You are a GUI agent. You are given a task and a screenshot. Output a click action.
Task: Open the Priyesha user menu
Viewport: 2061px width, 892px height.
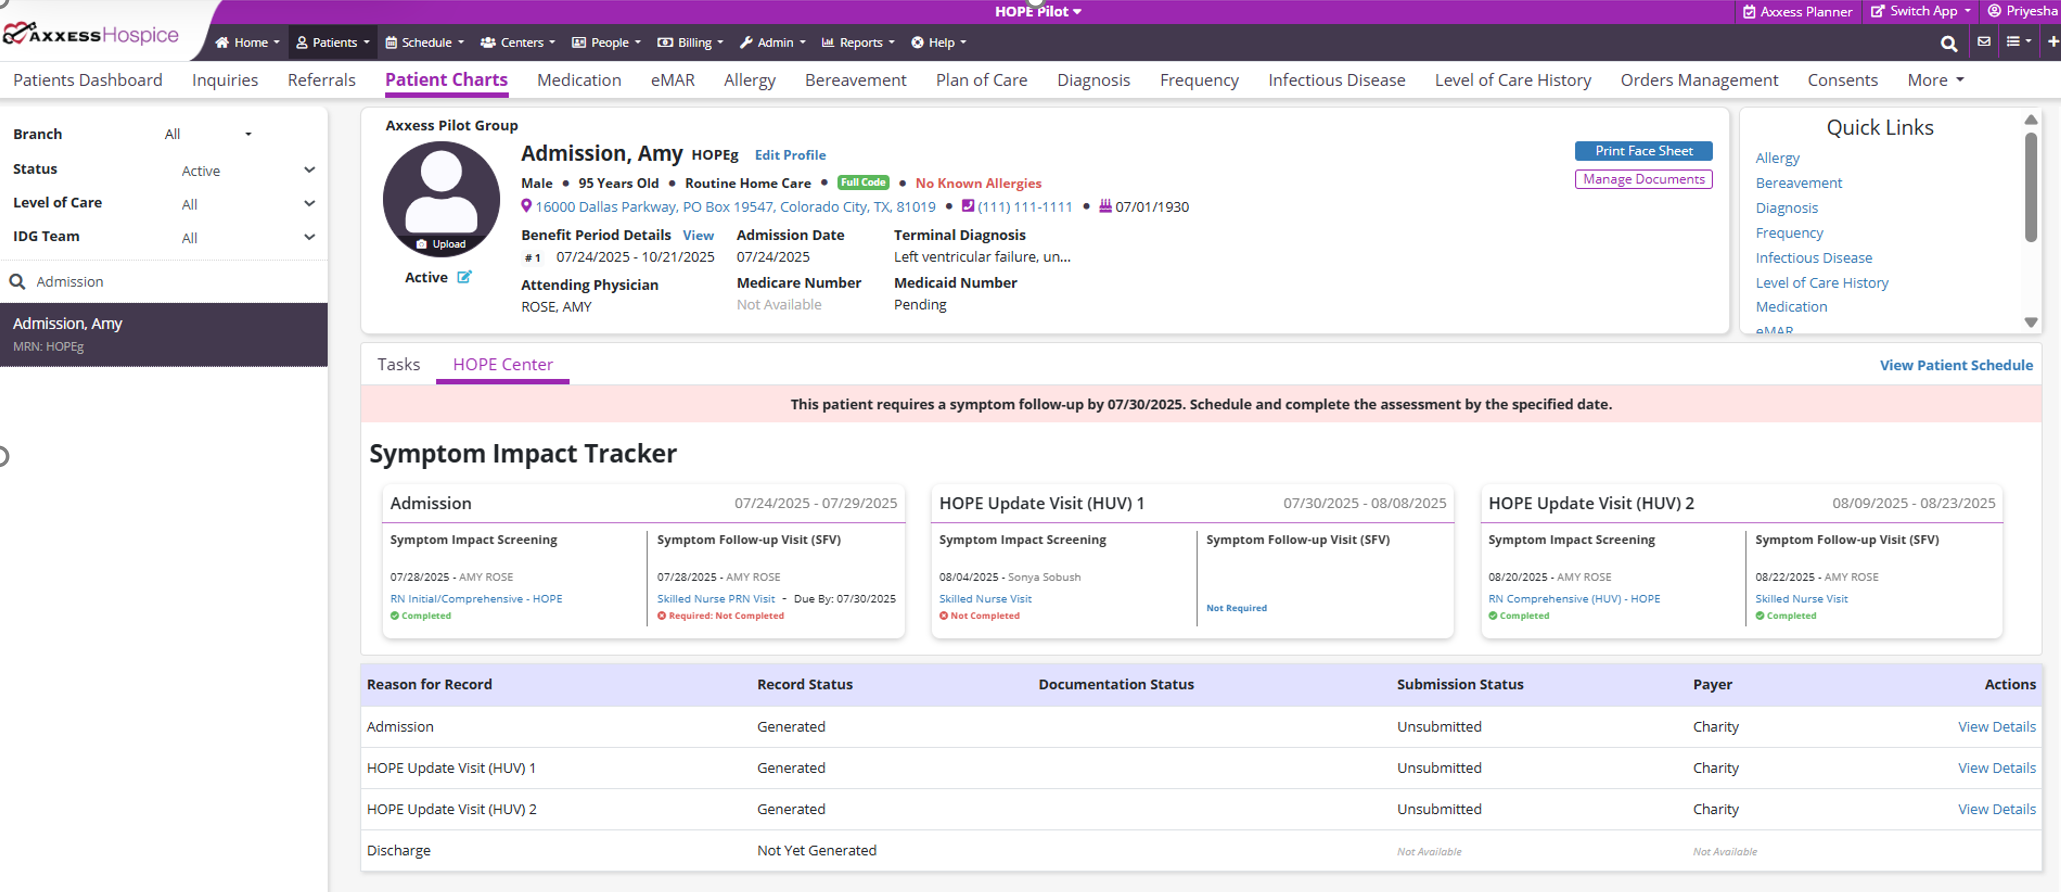point(2023,11)
